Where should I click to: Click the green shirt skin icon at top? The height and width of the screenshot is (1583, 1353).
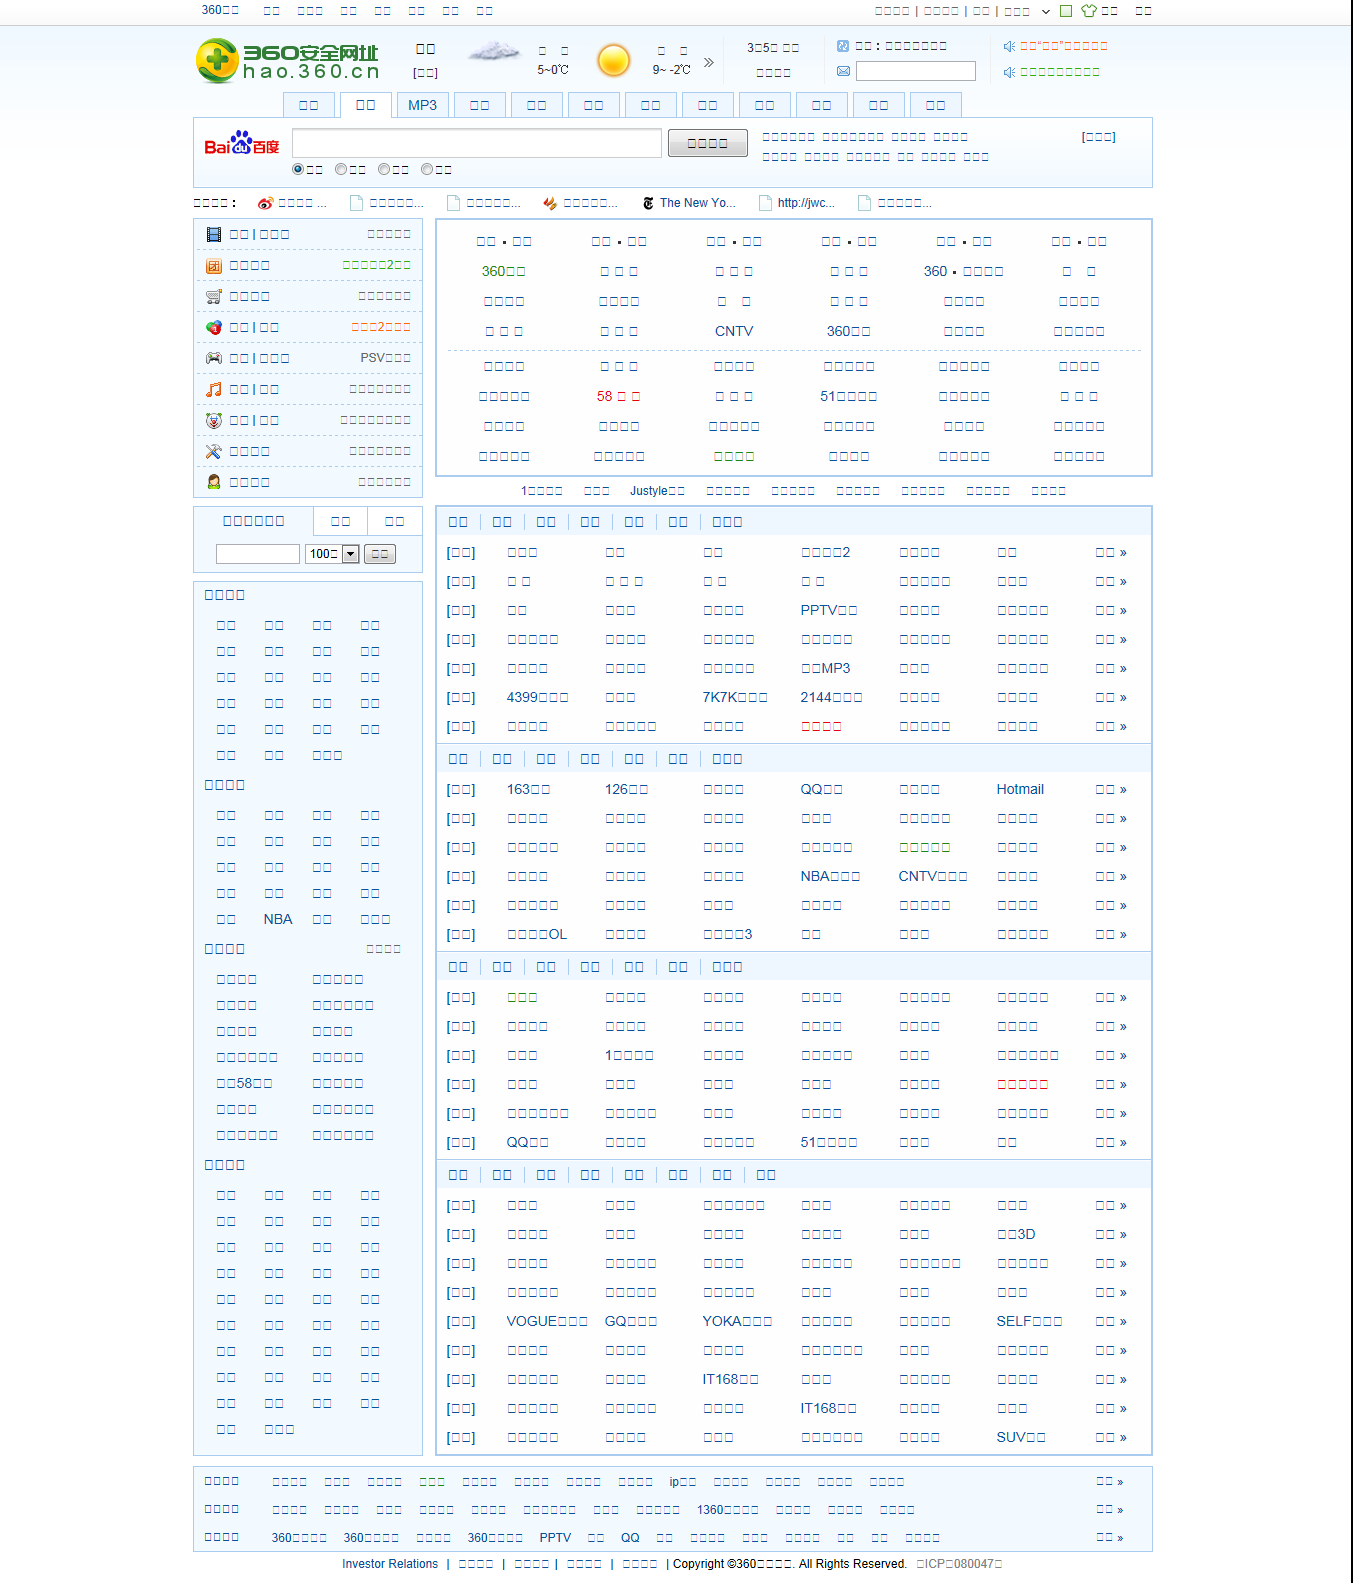click(x=1089, y=11)
